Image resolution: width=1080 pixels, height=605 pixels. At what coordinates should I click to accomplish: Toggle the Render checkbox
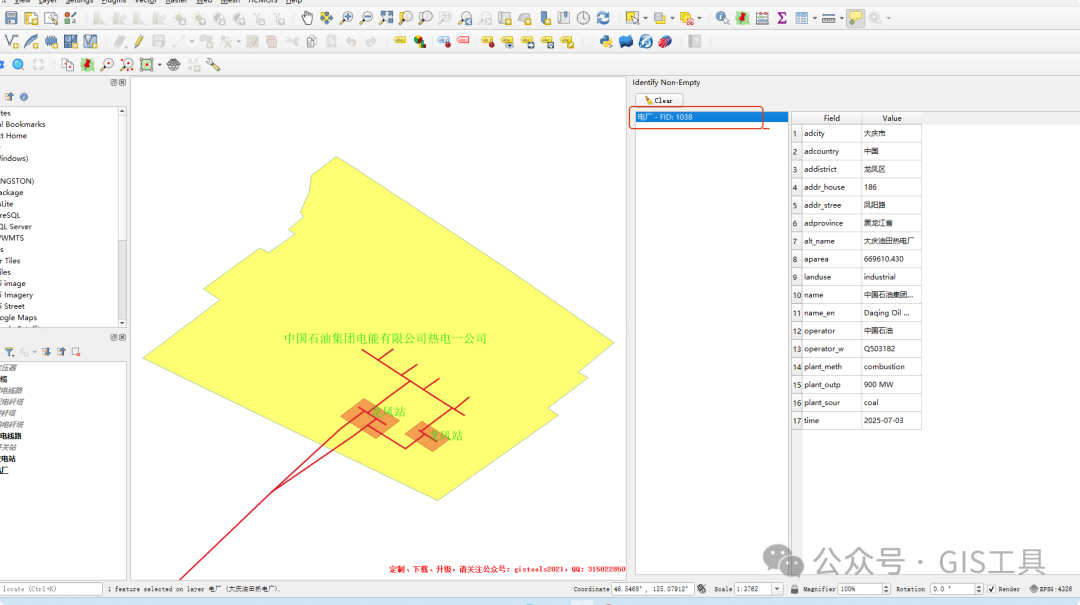(991, 589)
